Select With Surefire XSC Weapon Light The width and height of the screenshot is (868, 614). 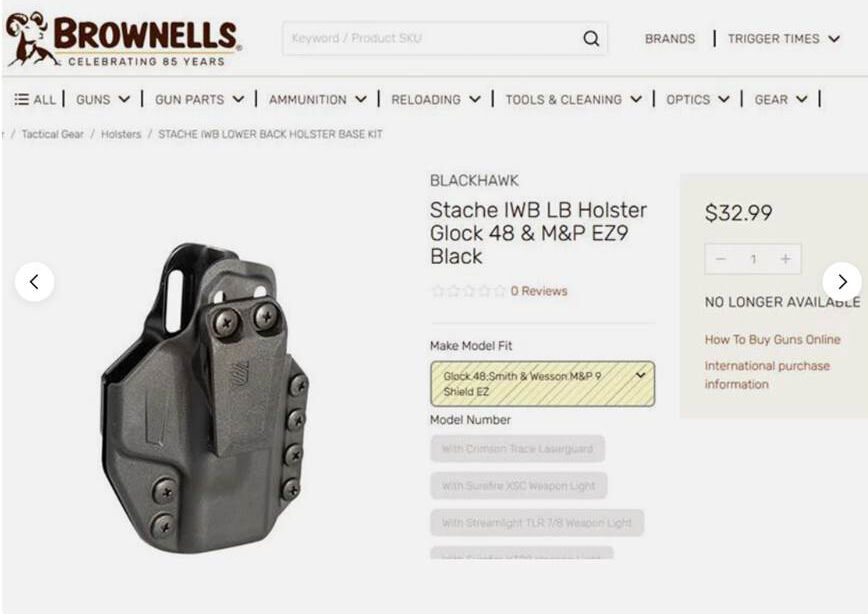pyautogui.click(x=518, y=486)
